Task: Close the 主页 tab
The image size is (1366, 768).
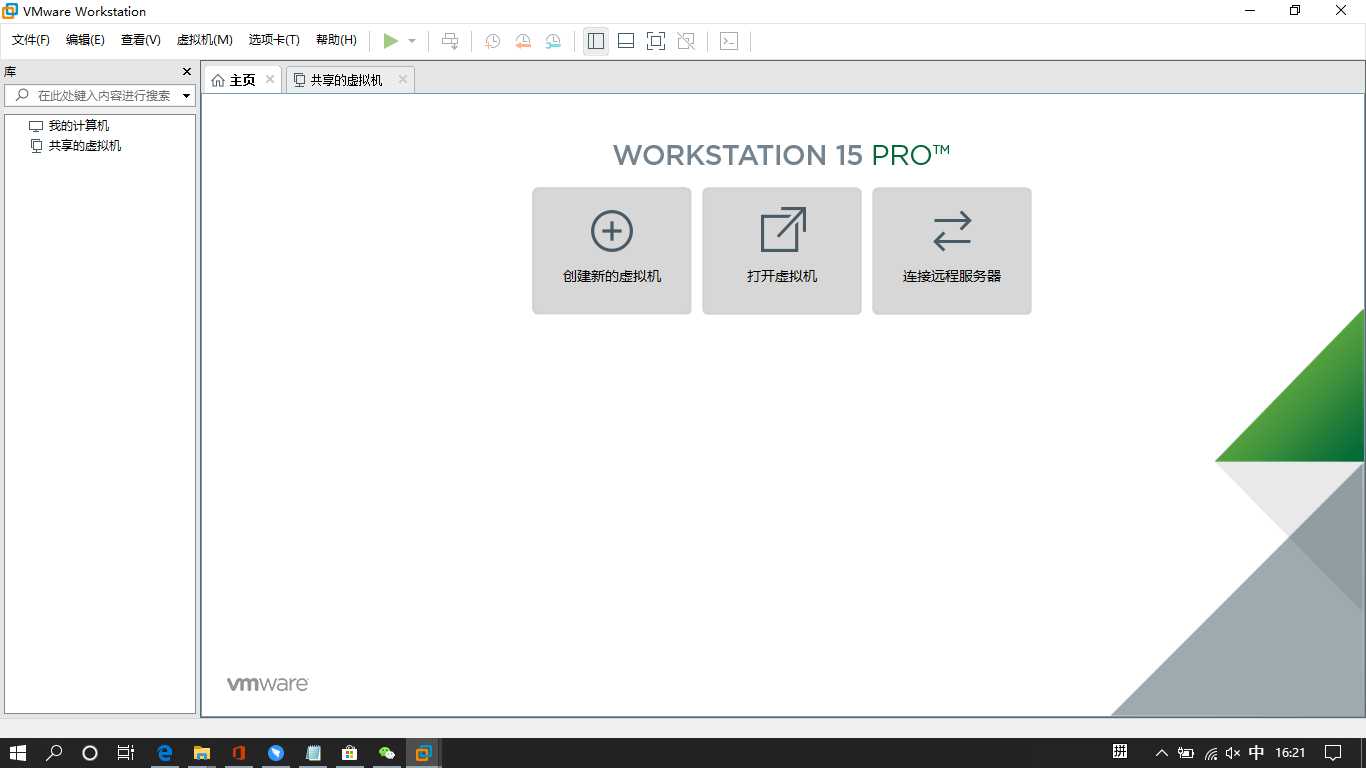Action: [270, 79]
